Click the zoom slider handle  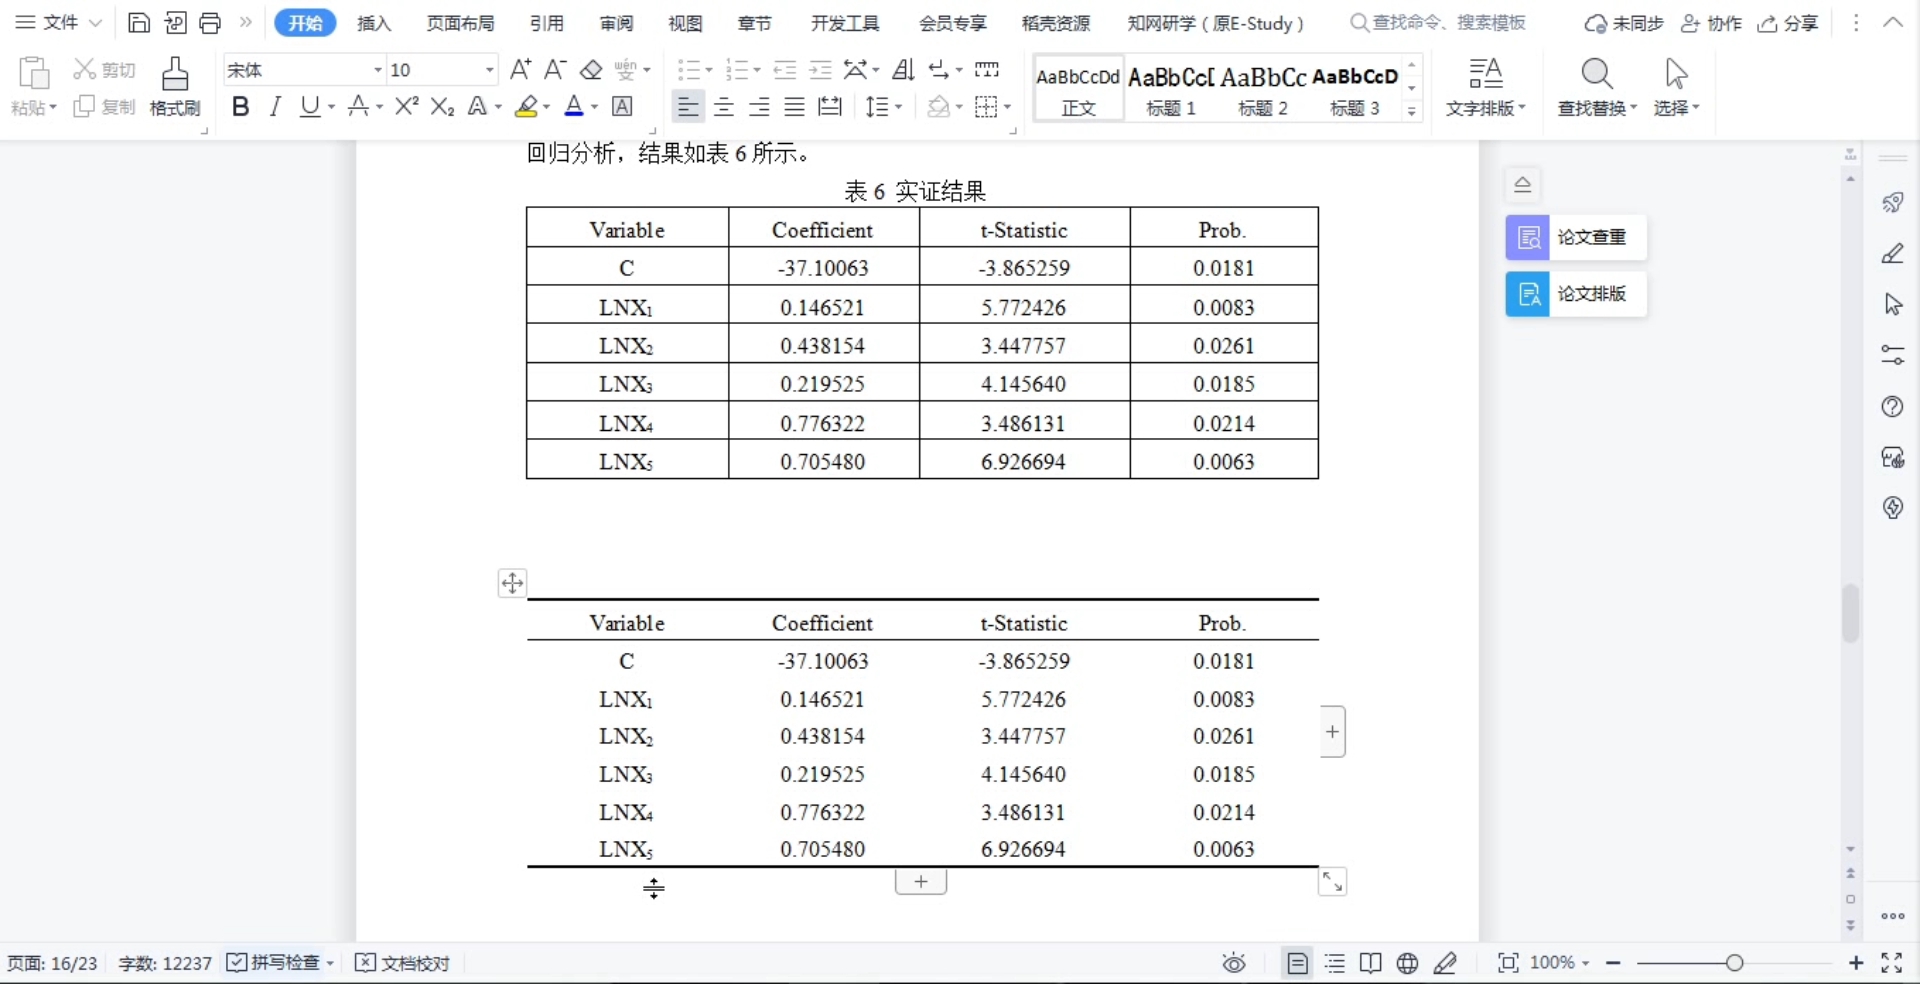pyautogui.click(x=1734, y=962)
